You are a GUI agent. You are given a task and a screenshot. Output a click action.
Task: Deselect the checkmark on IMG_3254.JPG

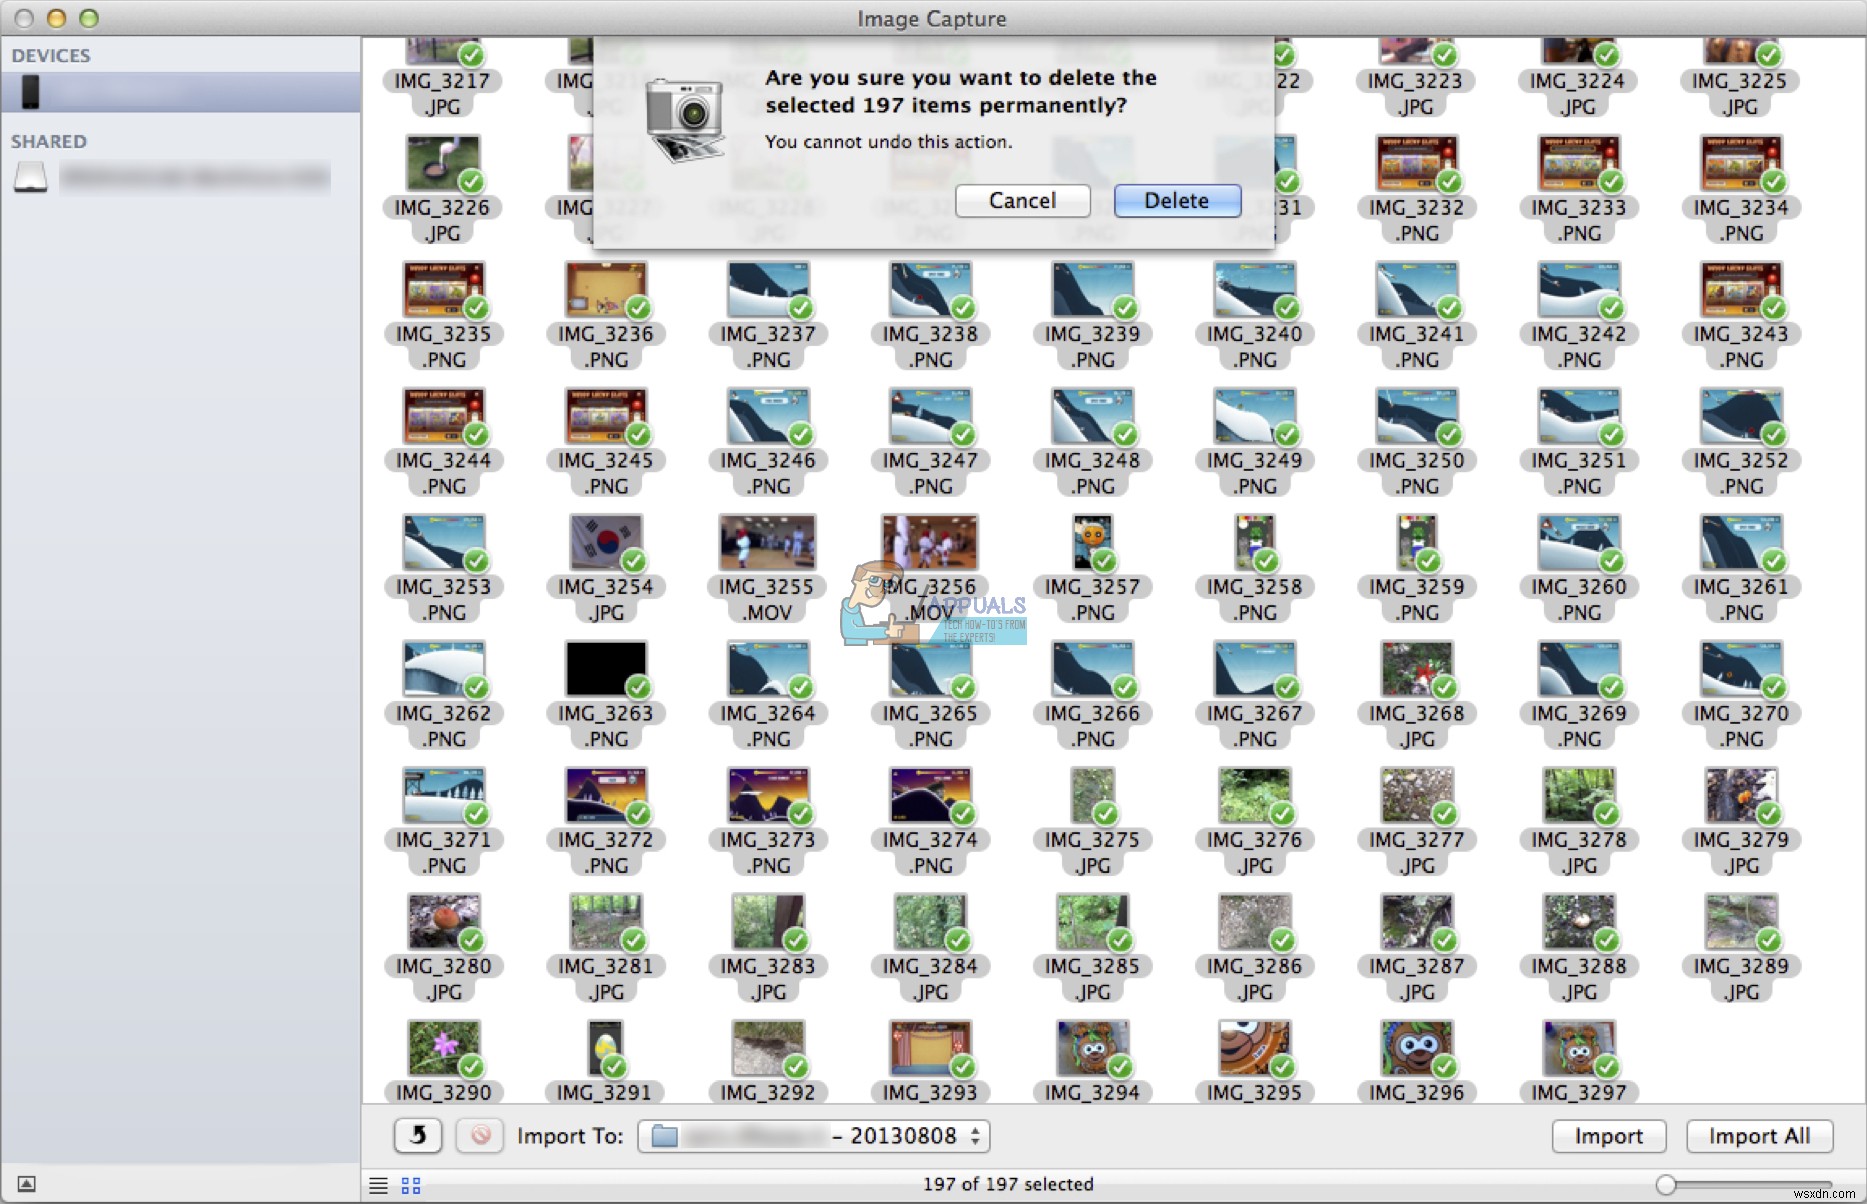[633, 559]
